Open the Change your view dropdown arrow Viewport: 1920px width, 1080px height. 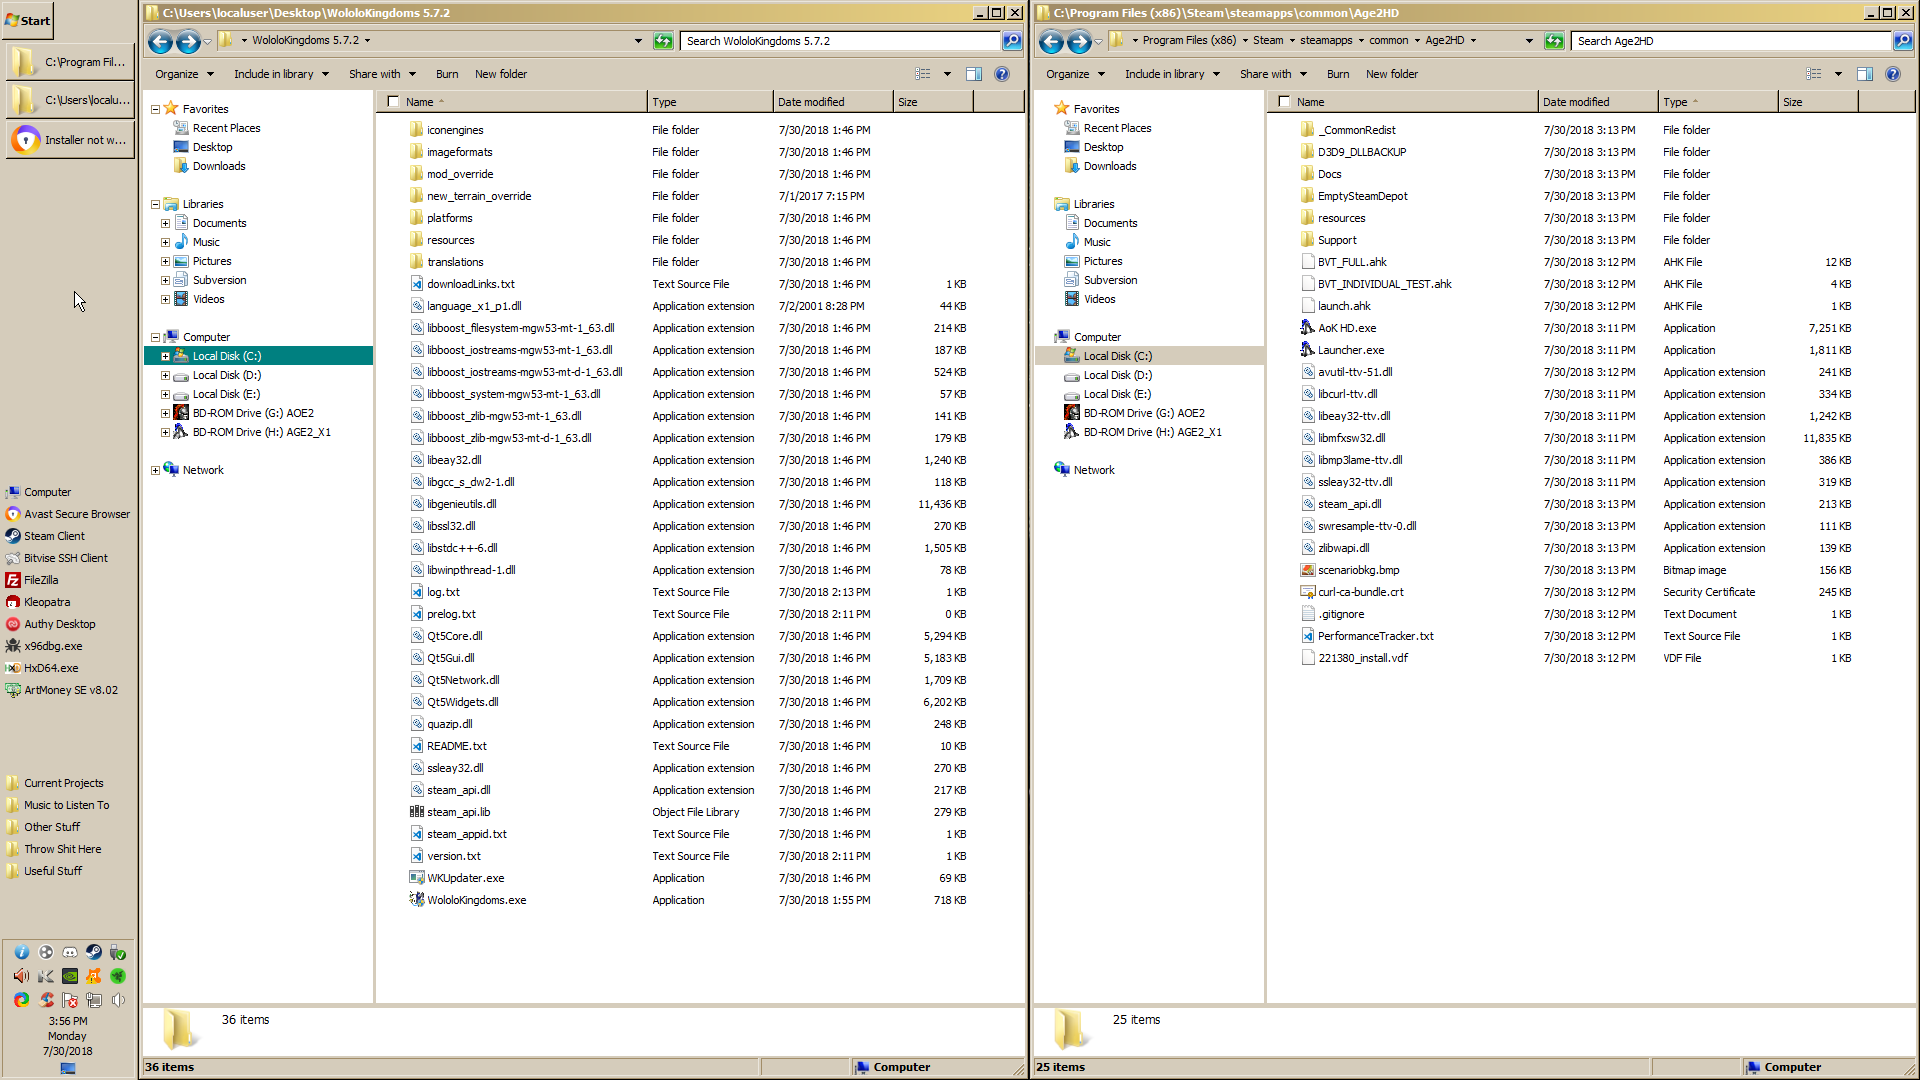pyautogui.click(x=944, y=73)
